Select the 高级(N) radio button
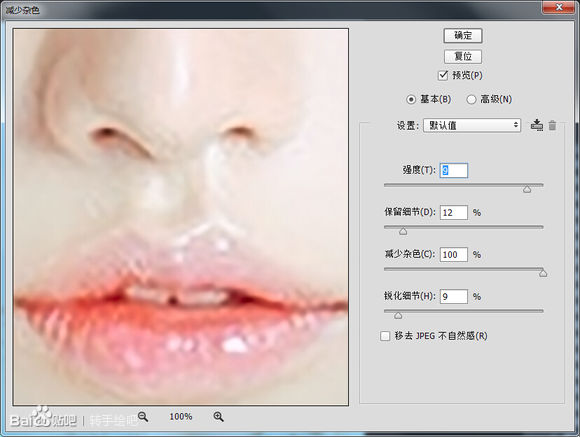 [471, 100]
